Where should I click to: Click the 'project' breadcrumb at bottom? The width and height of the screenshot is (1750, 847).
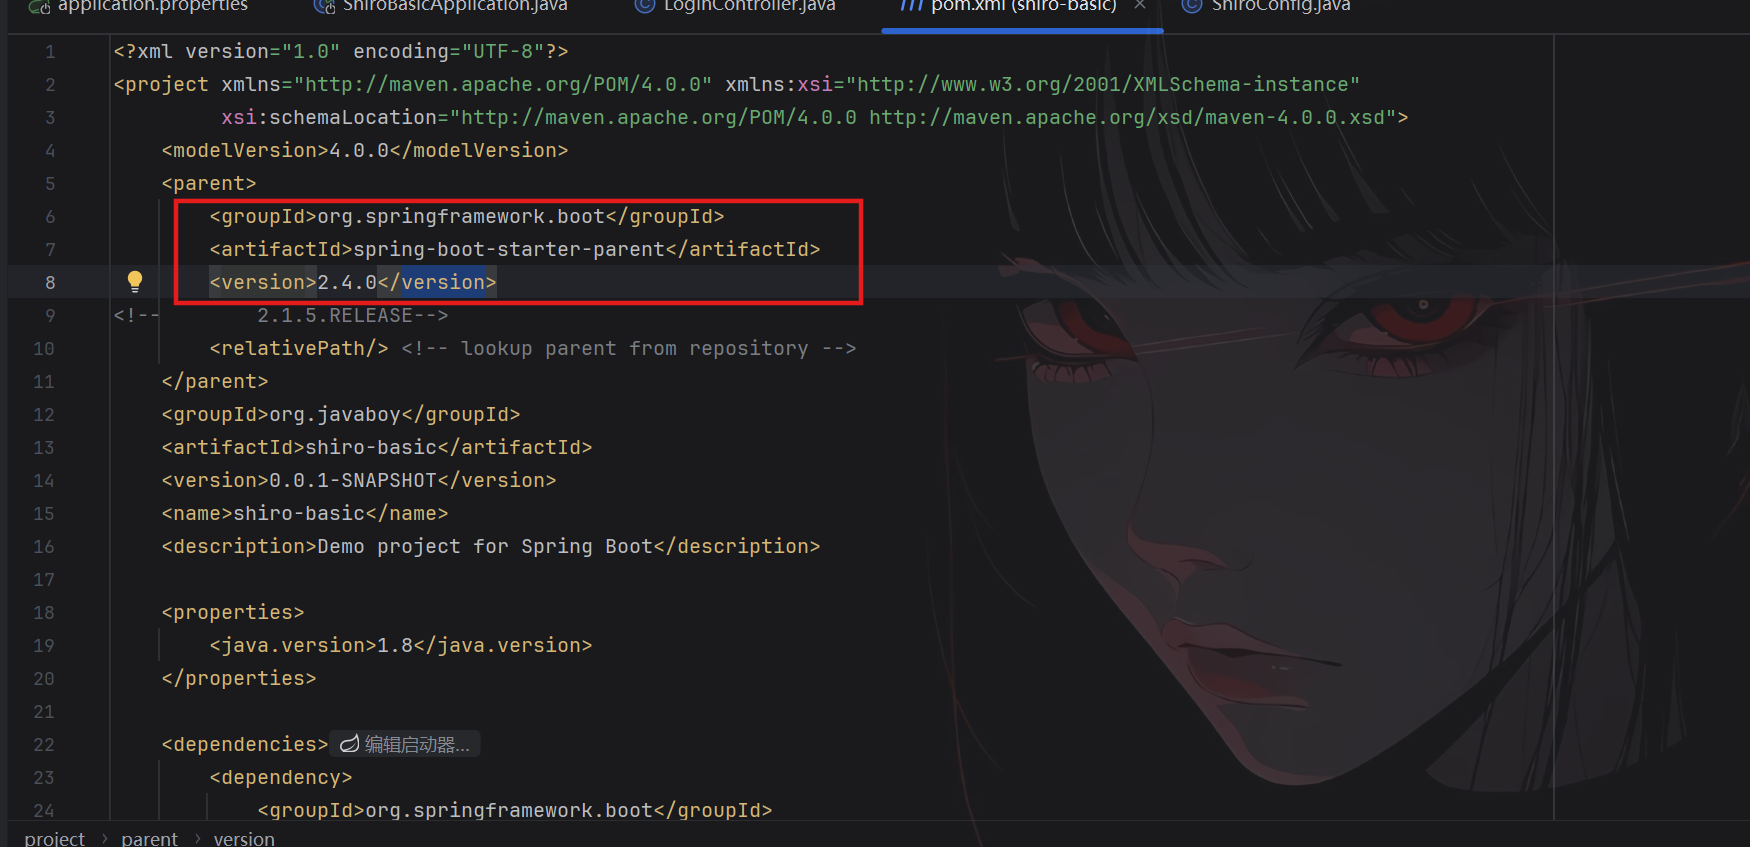pos(55,838)
